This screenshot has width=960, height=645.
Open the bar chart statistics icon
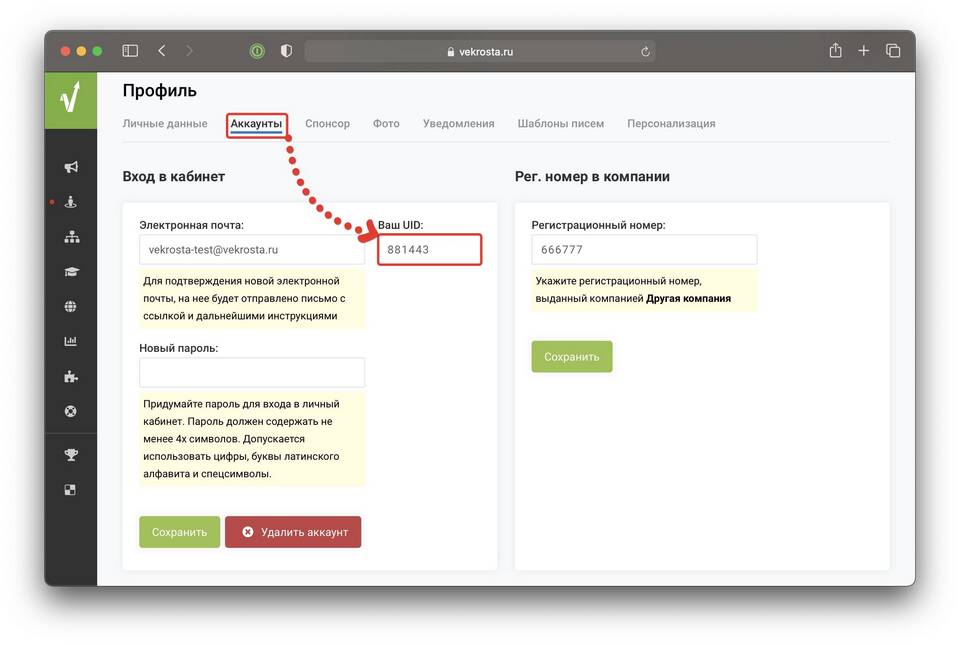(71, 342)
